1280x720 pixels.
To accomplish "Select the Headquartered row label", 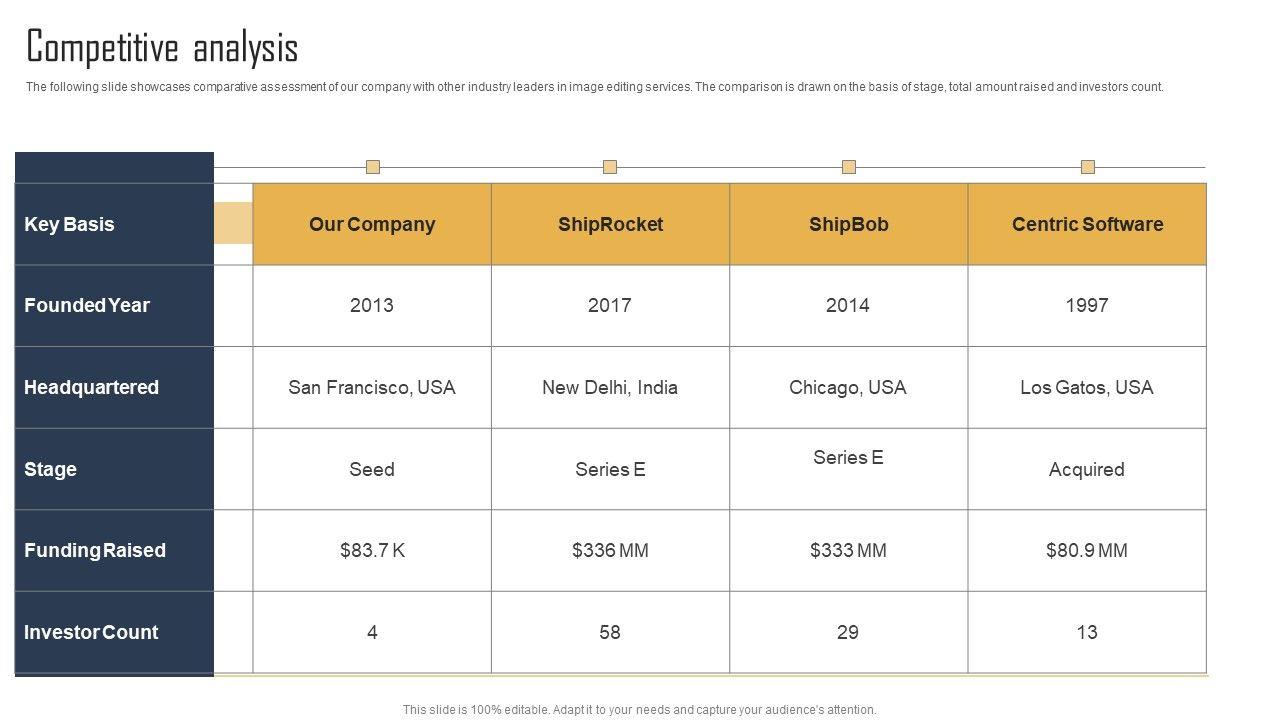I will click(x=91, y=387).
